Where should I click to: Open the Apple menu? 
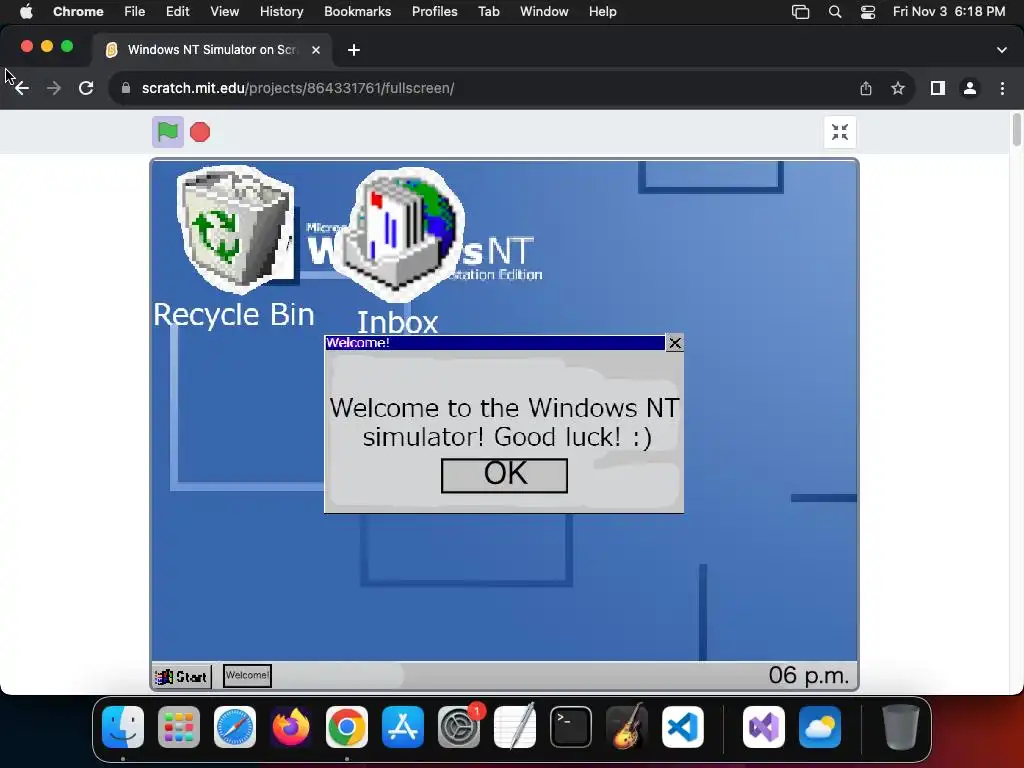click(x=26, y=12)
